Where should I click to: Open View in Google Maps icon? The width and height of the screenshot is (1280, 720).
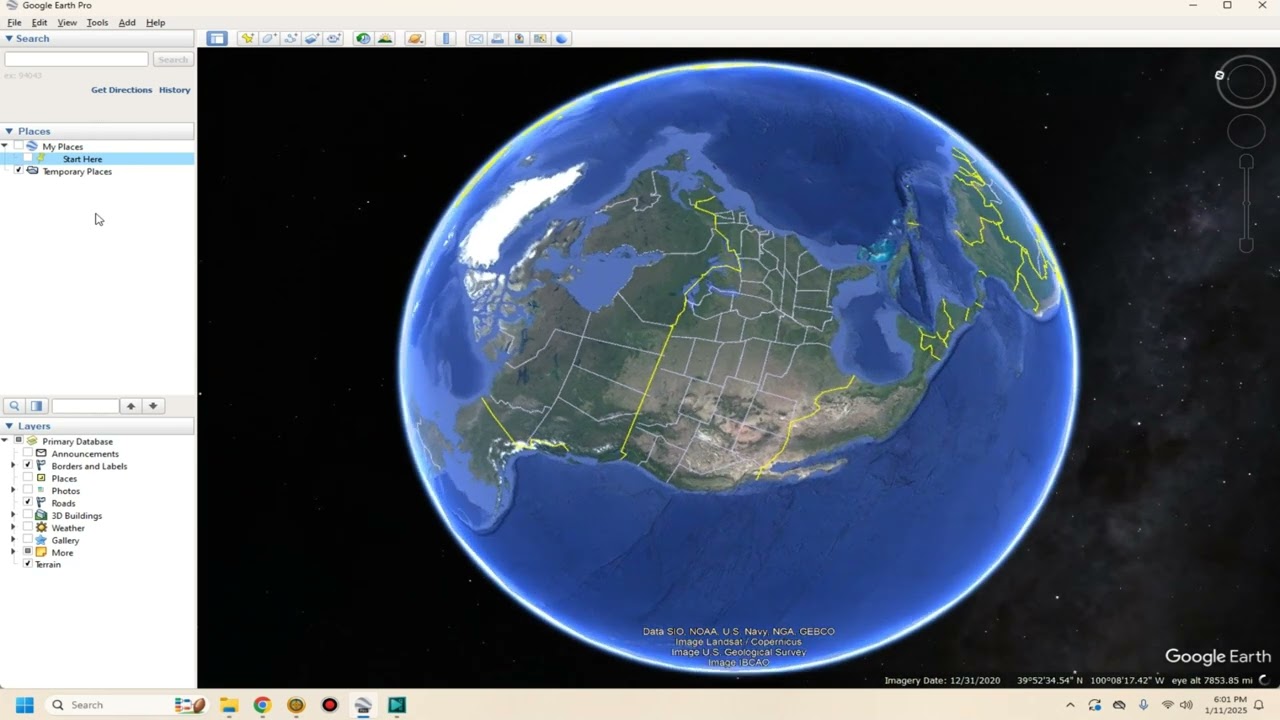(540, 38)
